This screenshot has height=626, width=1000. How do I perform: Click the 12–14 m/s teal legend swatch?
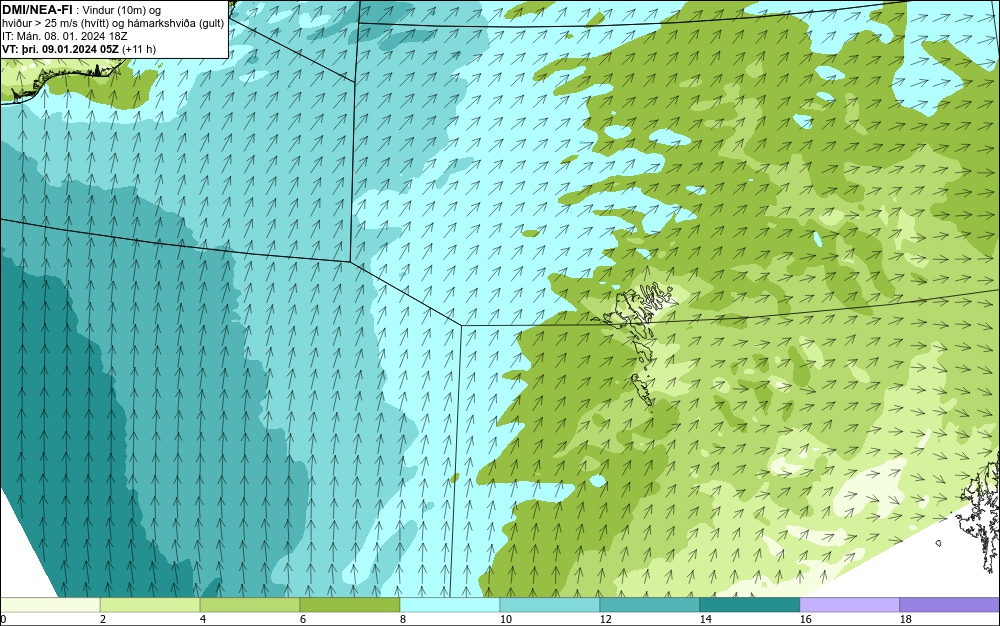650,604
